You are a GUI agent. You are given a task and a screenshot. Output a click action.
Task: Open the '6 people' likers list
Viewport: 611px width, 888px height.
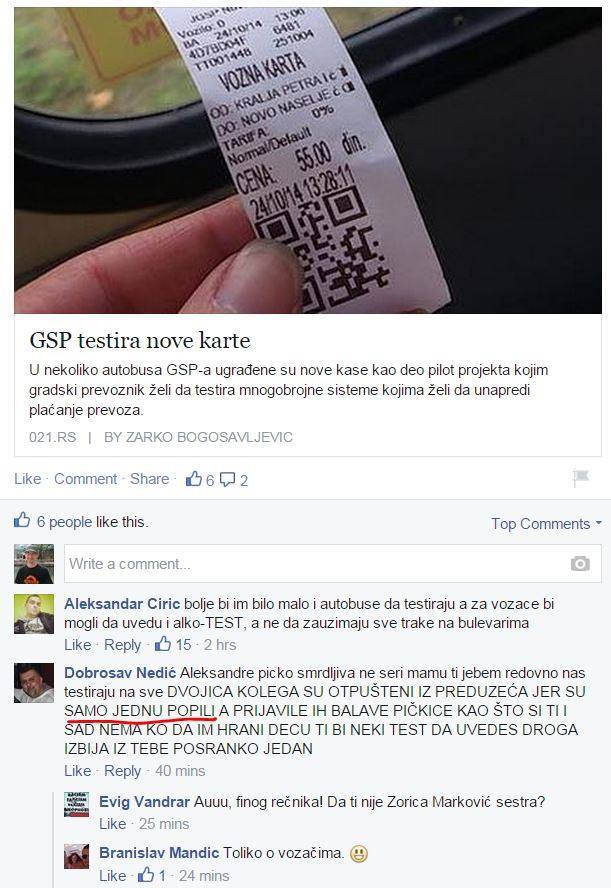pos(64,522)
